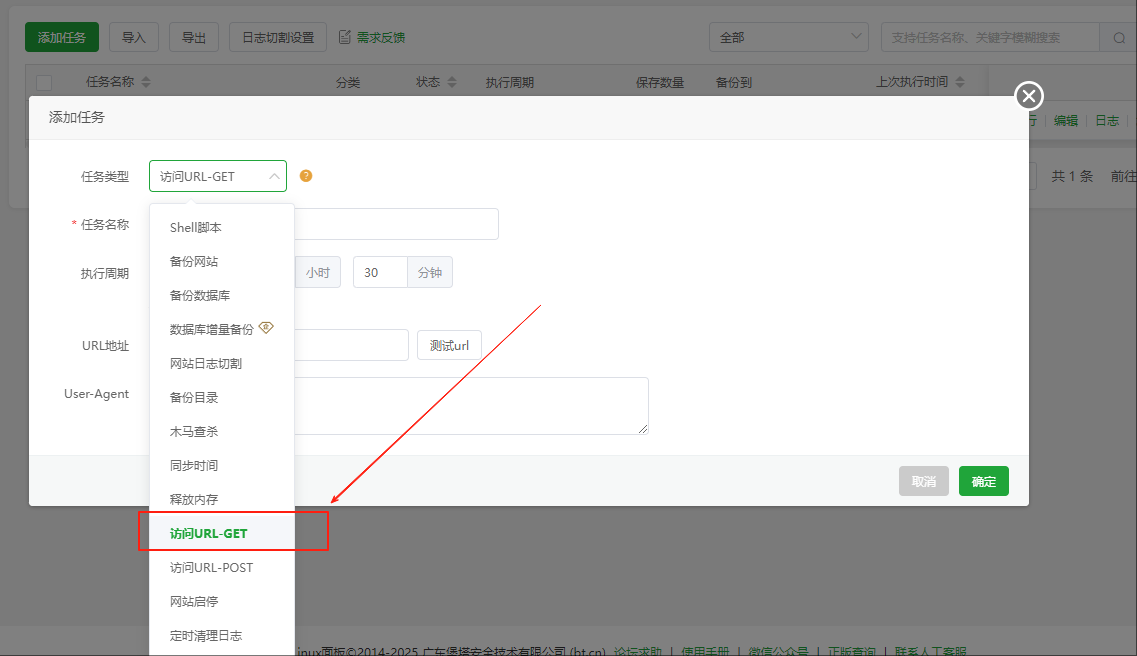Image resolution: width=1137 pixels, height=656 pixels.
Task: Click sort arrows beside 状态 column
Action: [451, 82]
